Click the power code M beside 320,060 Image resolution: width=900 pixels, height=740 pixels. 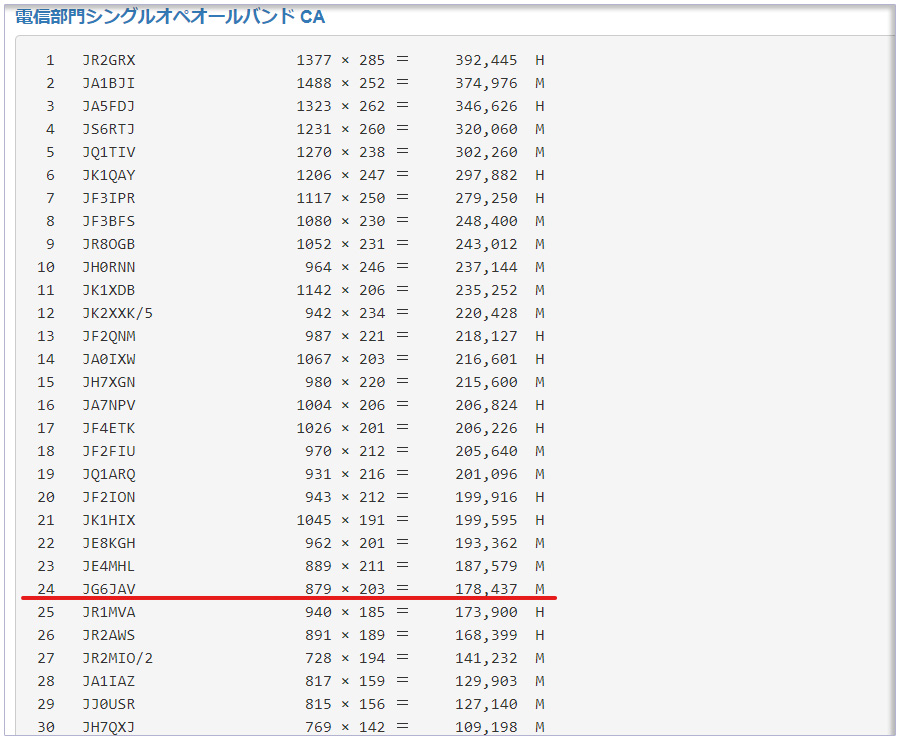coord(540,129)
